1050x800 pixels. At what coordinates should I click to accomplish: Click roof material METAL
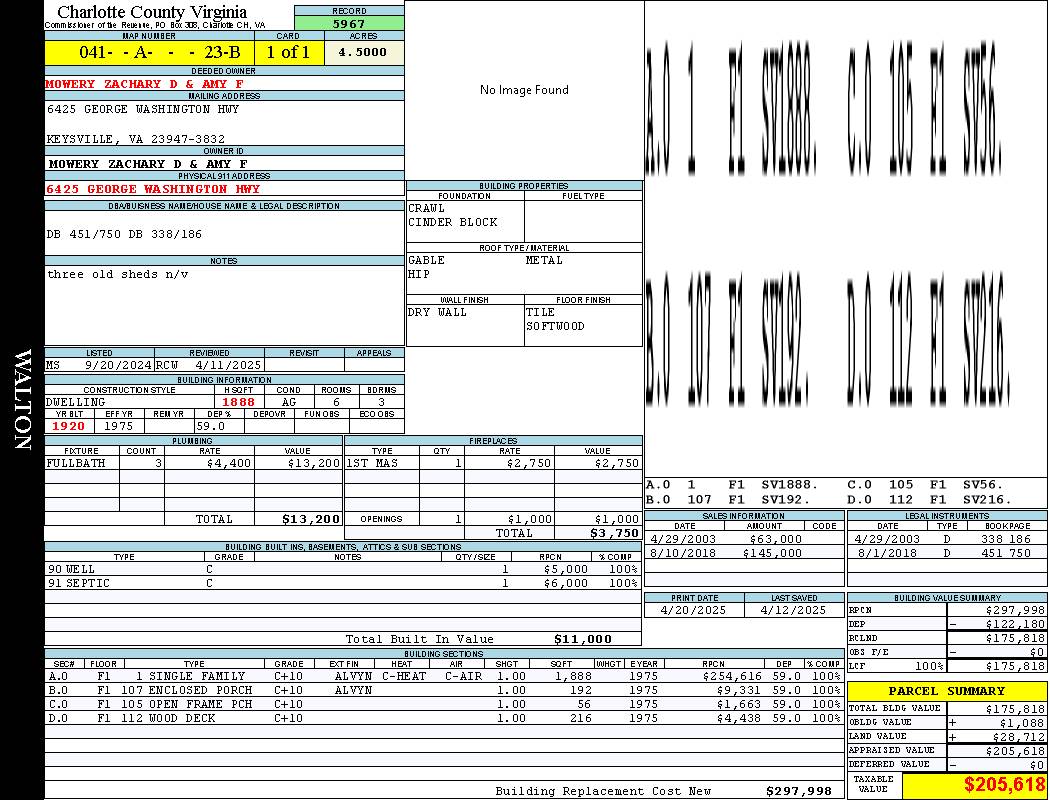click(544, 260)
